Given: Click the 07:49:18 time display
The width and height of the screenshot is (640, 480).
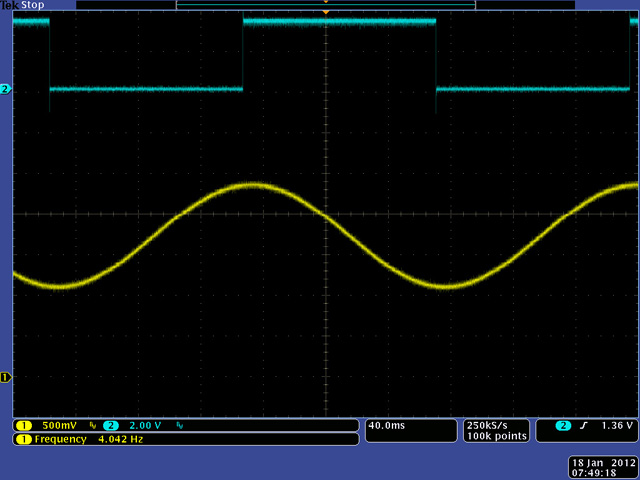Looking at the screenshot, I should pos(594,473).
